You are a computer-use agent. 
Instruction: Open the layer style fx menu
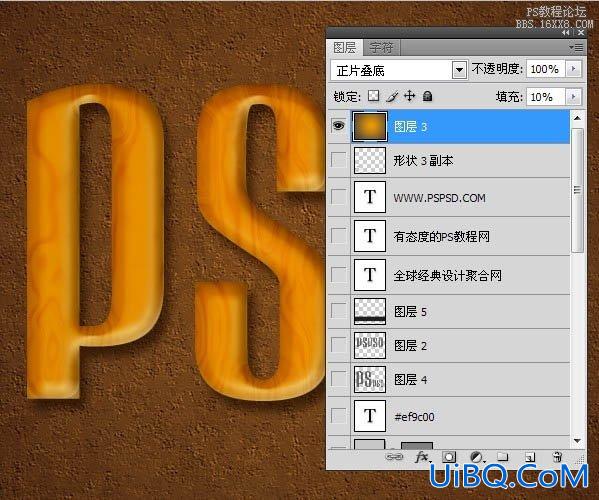click(422, 456)
